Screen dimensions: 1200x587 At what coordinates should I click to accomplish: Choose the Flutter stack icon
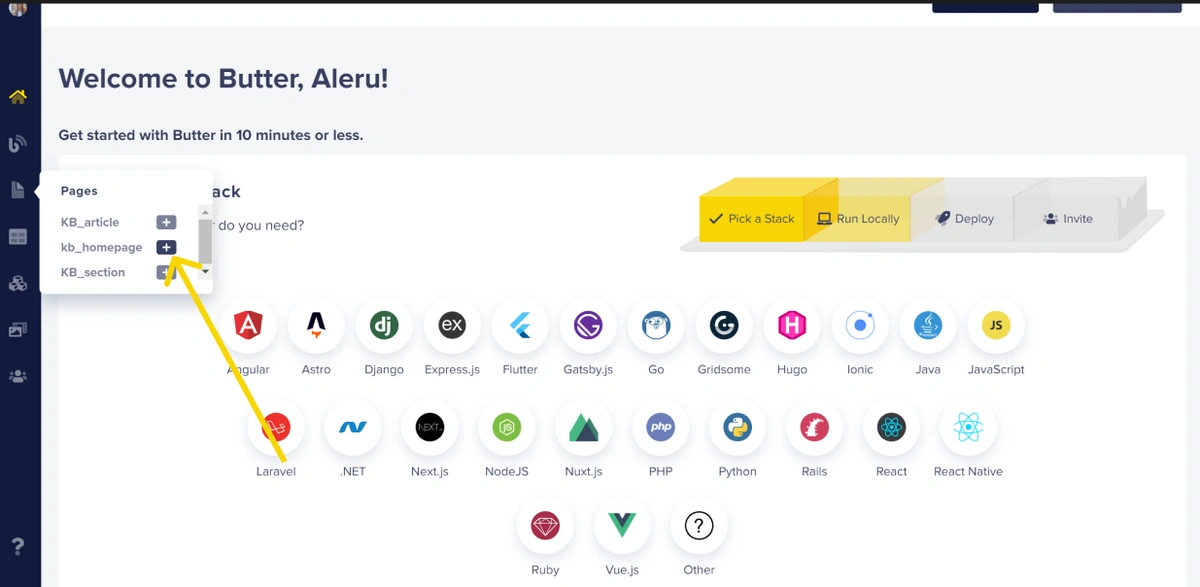click(520, 325)
